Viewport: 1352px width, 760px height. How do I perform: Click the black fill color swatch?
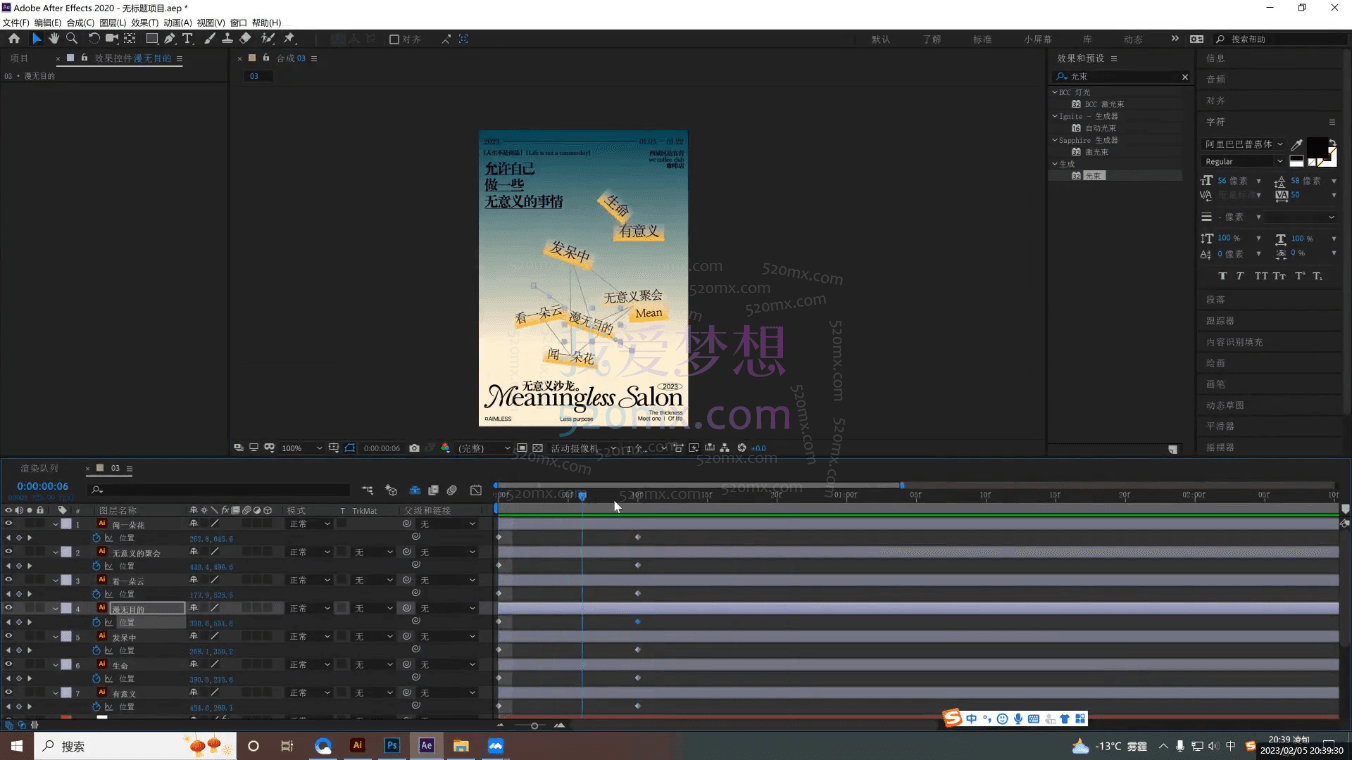pyautogui.click(x=1316, y=148)
